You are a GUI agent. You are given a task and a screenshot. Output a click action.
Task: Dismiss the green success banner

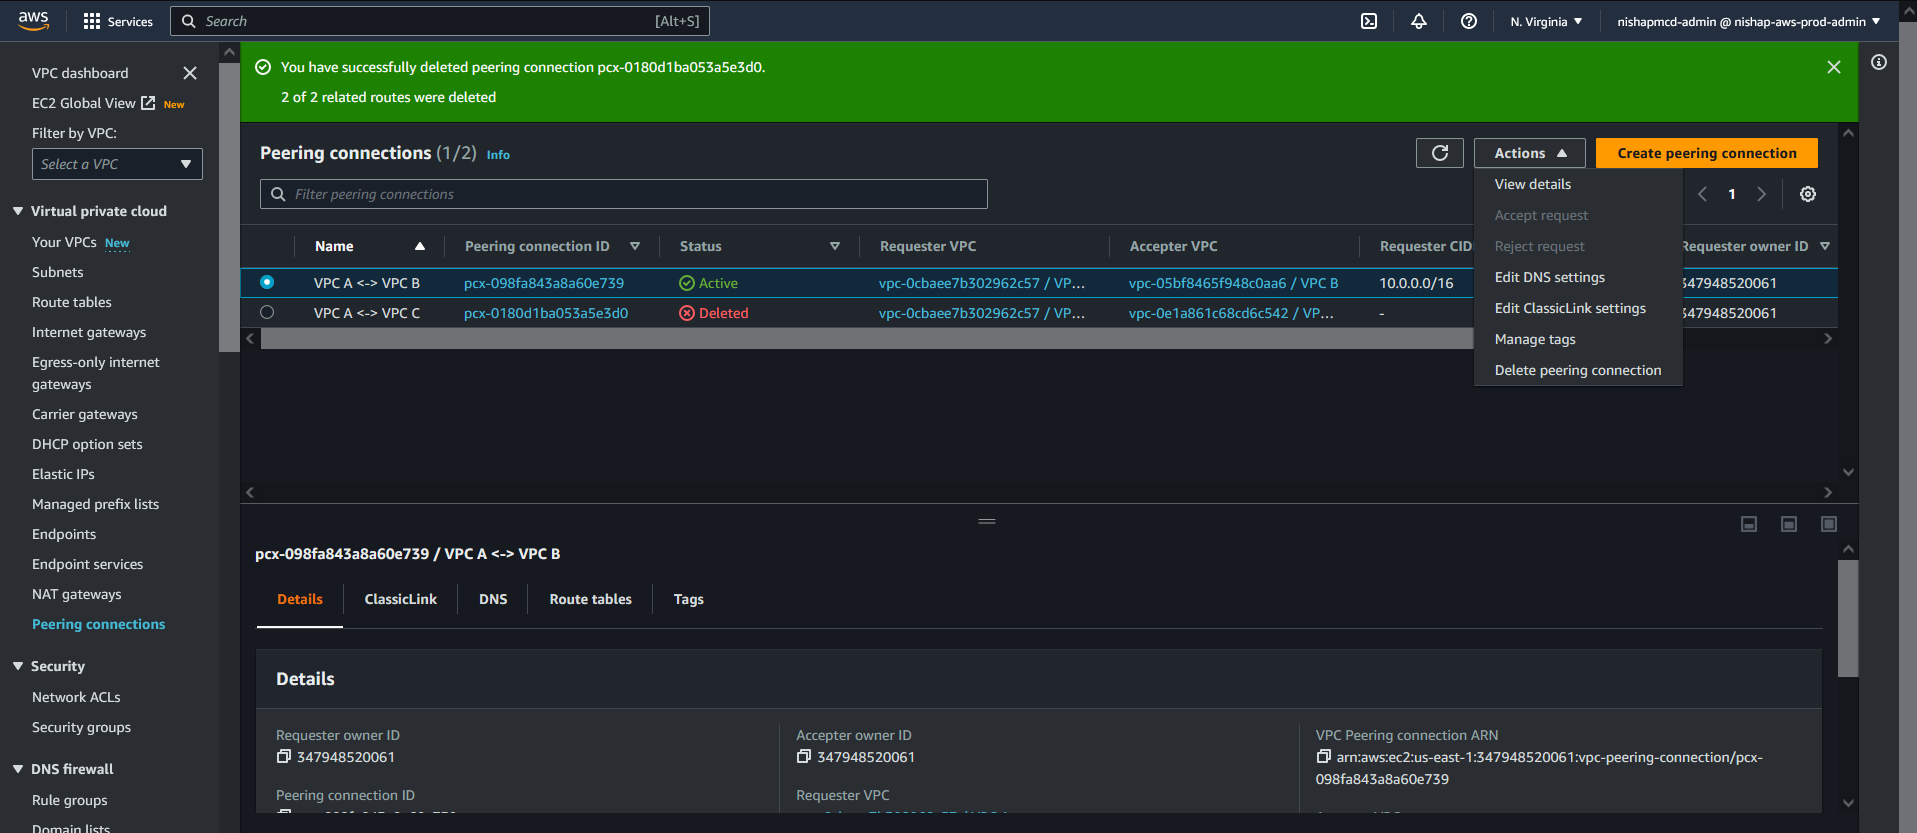[1833, 67]
